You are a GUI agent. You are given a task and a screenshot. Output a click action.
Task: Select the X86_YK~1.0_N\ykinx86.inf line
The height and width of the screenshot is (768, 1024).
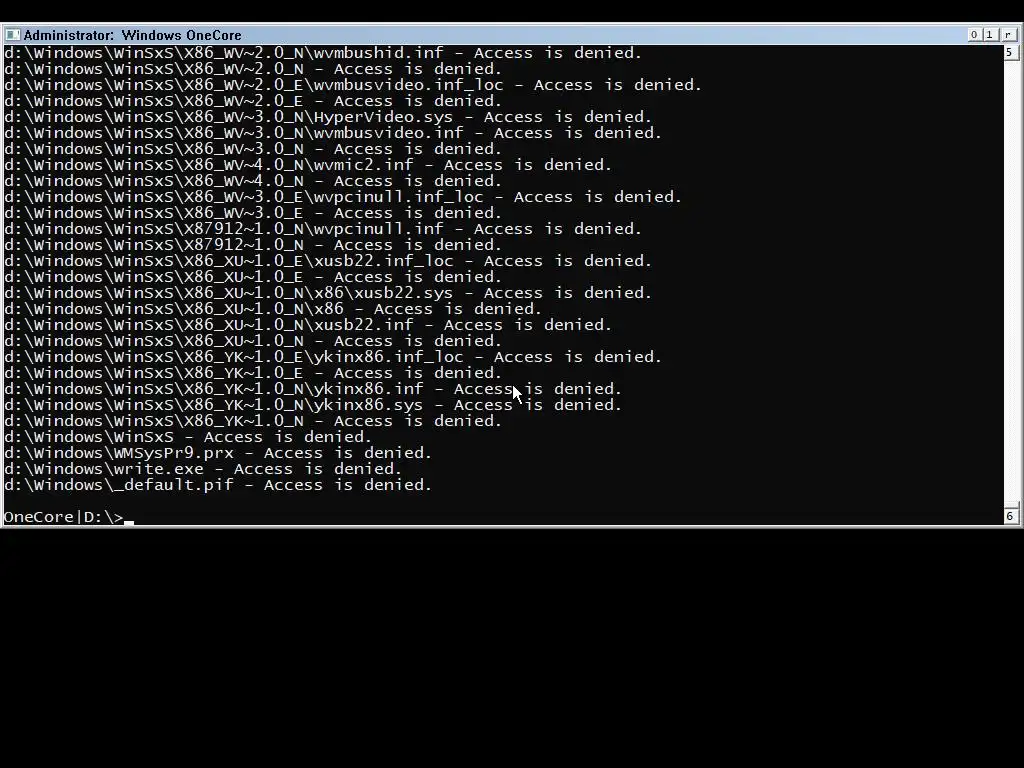(x=313, y=389)
